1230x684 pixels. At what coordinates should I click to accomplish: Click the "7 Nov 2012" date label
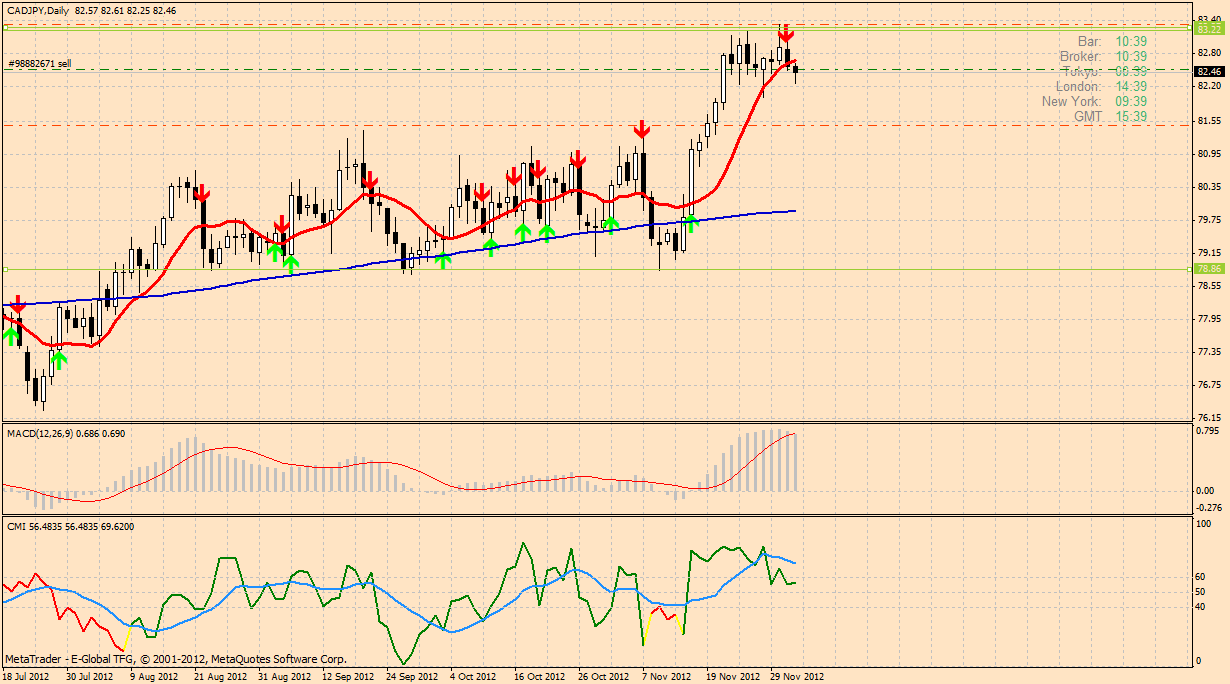[x=667, y=677]
